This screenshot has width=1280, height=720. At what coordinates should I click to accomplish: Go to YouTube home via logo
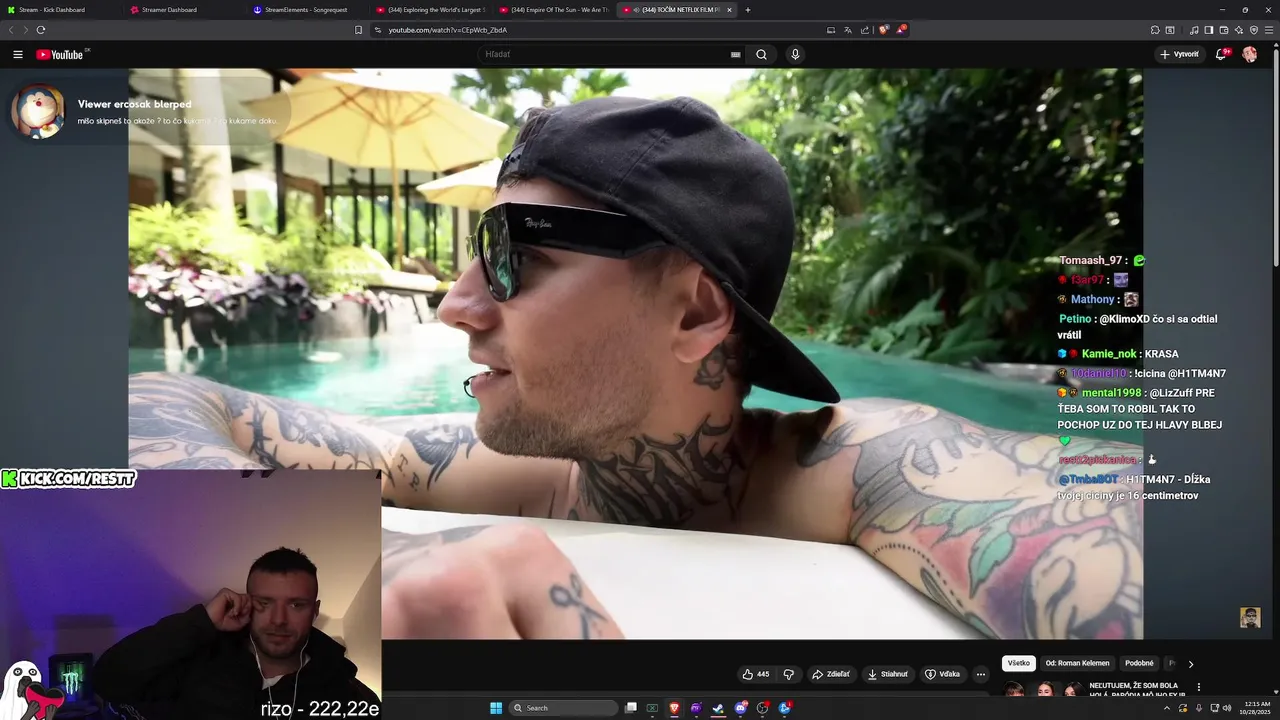tap(60, 54)
